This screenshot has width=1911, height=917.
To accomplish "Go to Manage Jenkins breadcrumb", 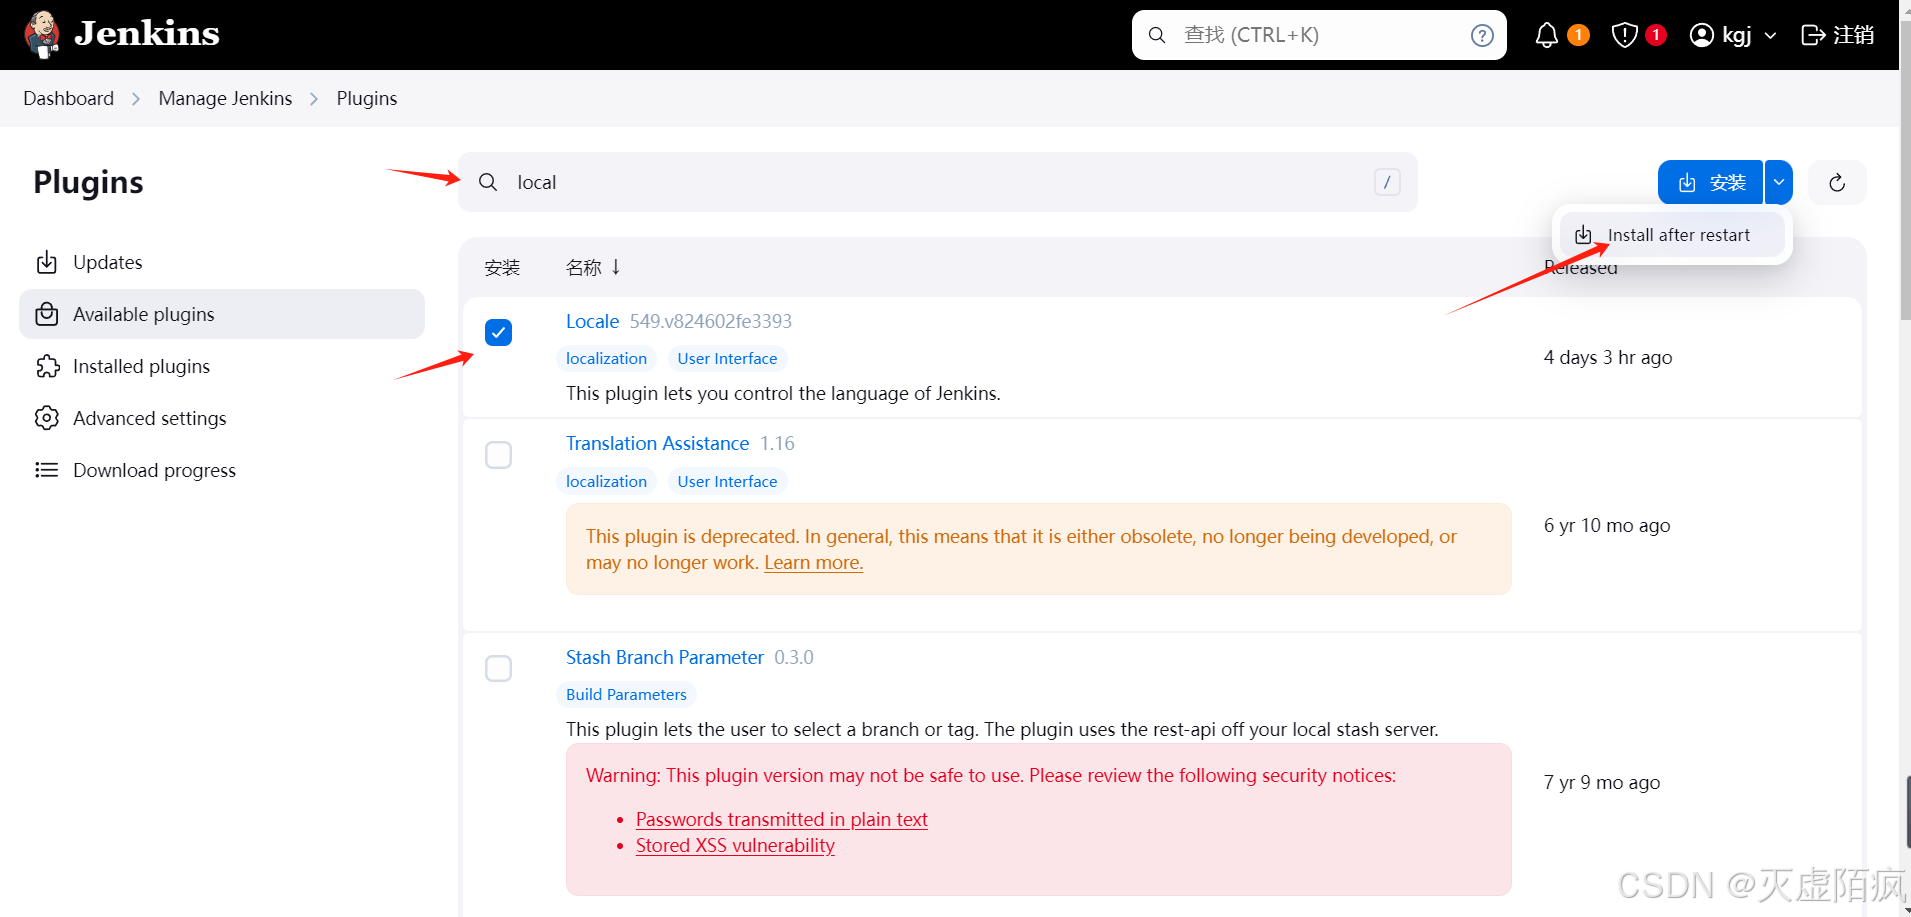I will coord(225,98).
